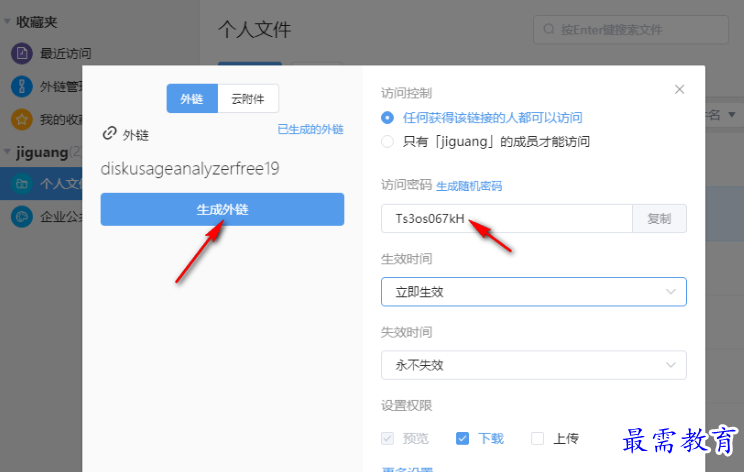
Task: Switch to the 外链 tab
Action: [192, 99]
